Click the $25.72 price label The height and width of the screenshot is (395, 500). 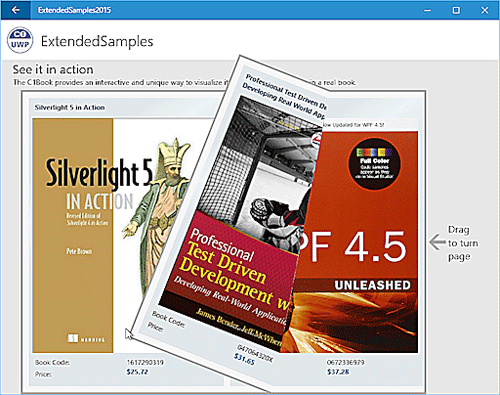(x=137, y=372)
